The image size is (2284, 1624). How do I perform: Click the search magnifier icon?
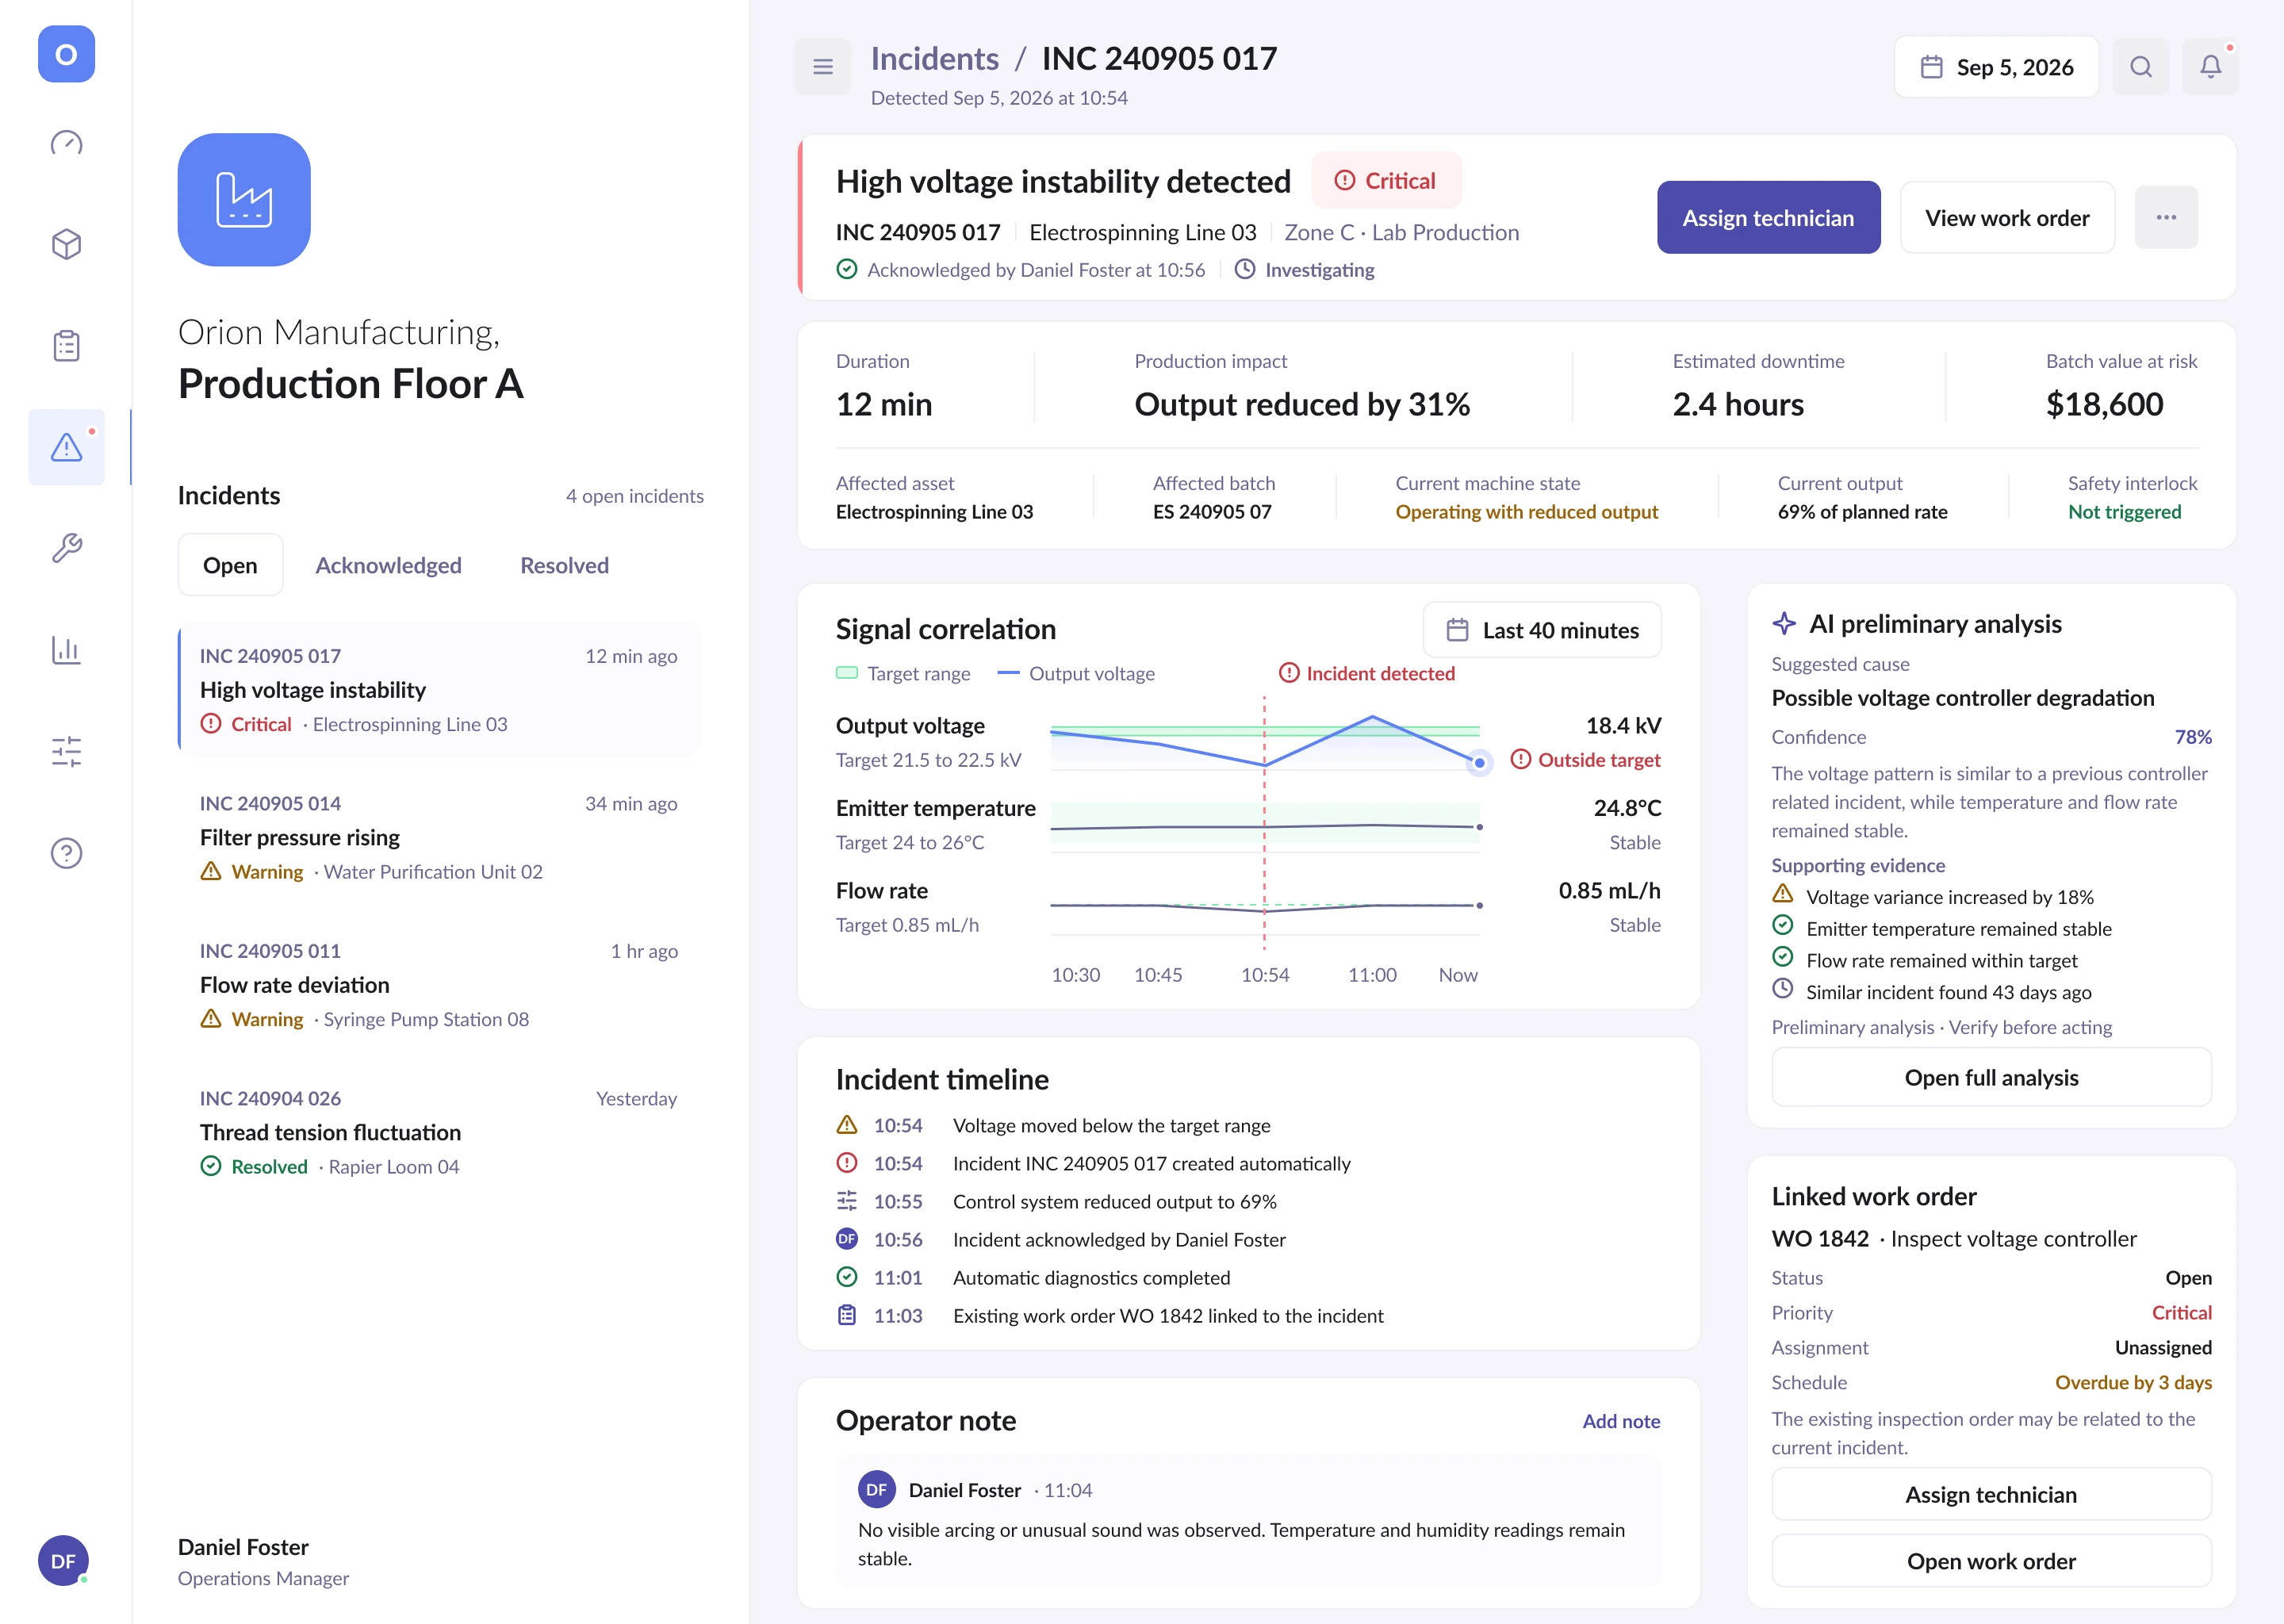point(2141,67)
